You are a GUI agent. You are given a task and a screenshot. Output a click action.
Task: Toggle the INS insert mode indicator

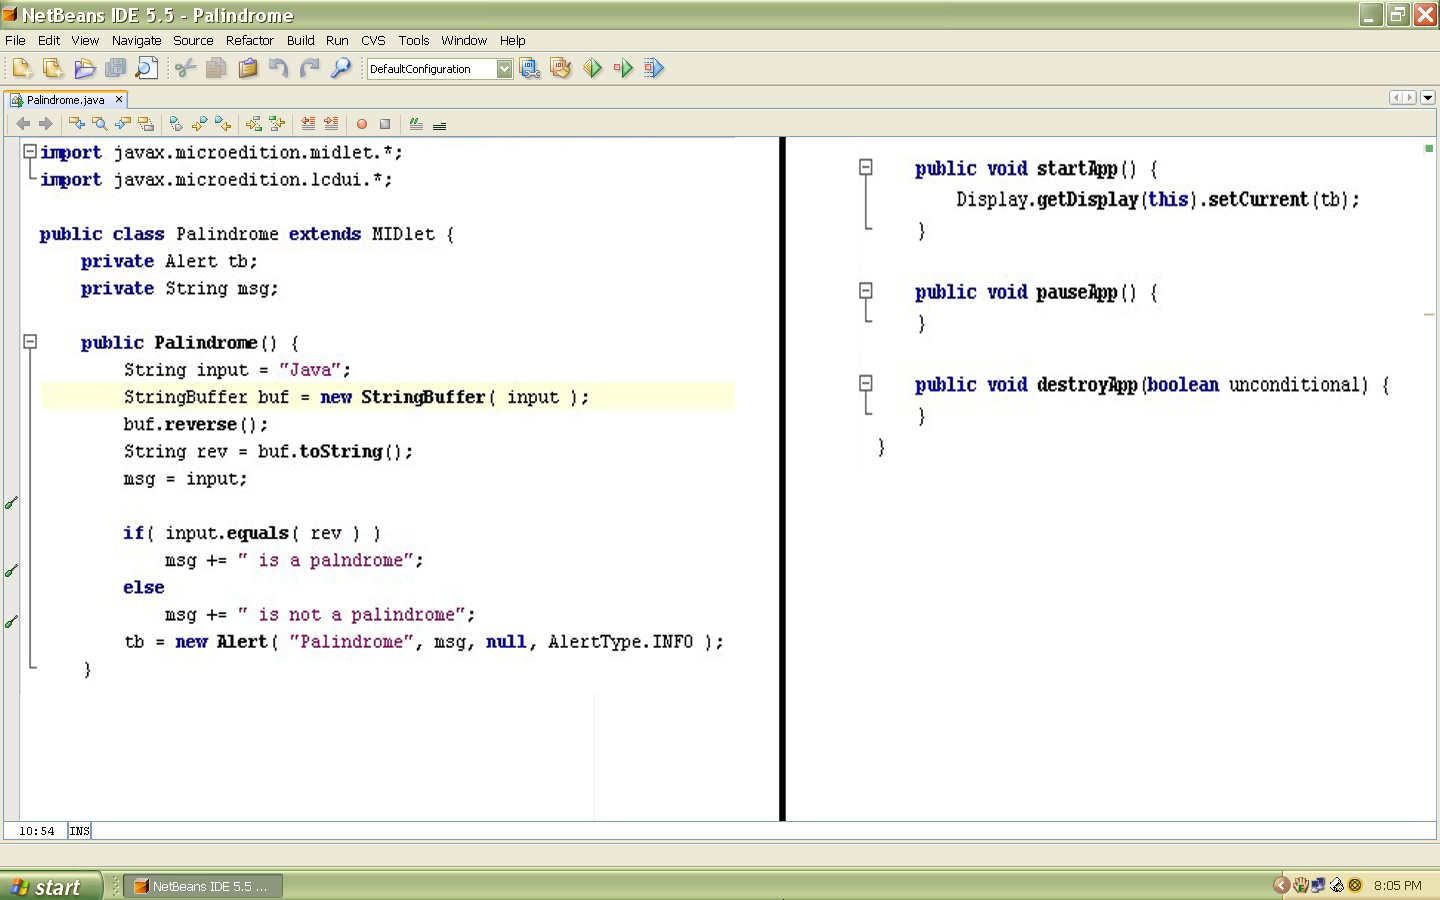(x=80, y=831)
